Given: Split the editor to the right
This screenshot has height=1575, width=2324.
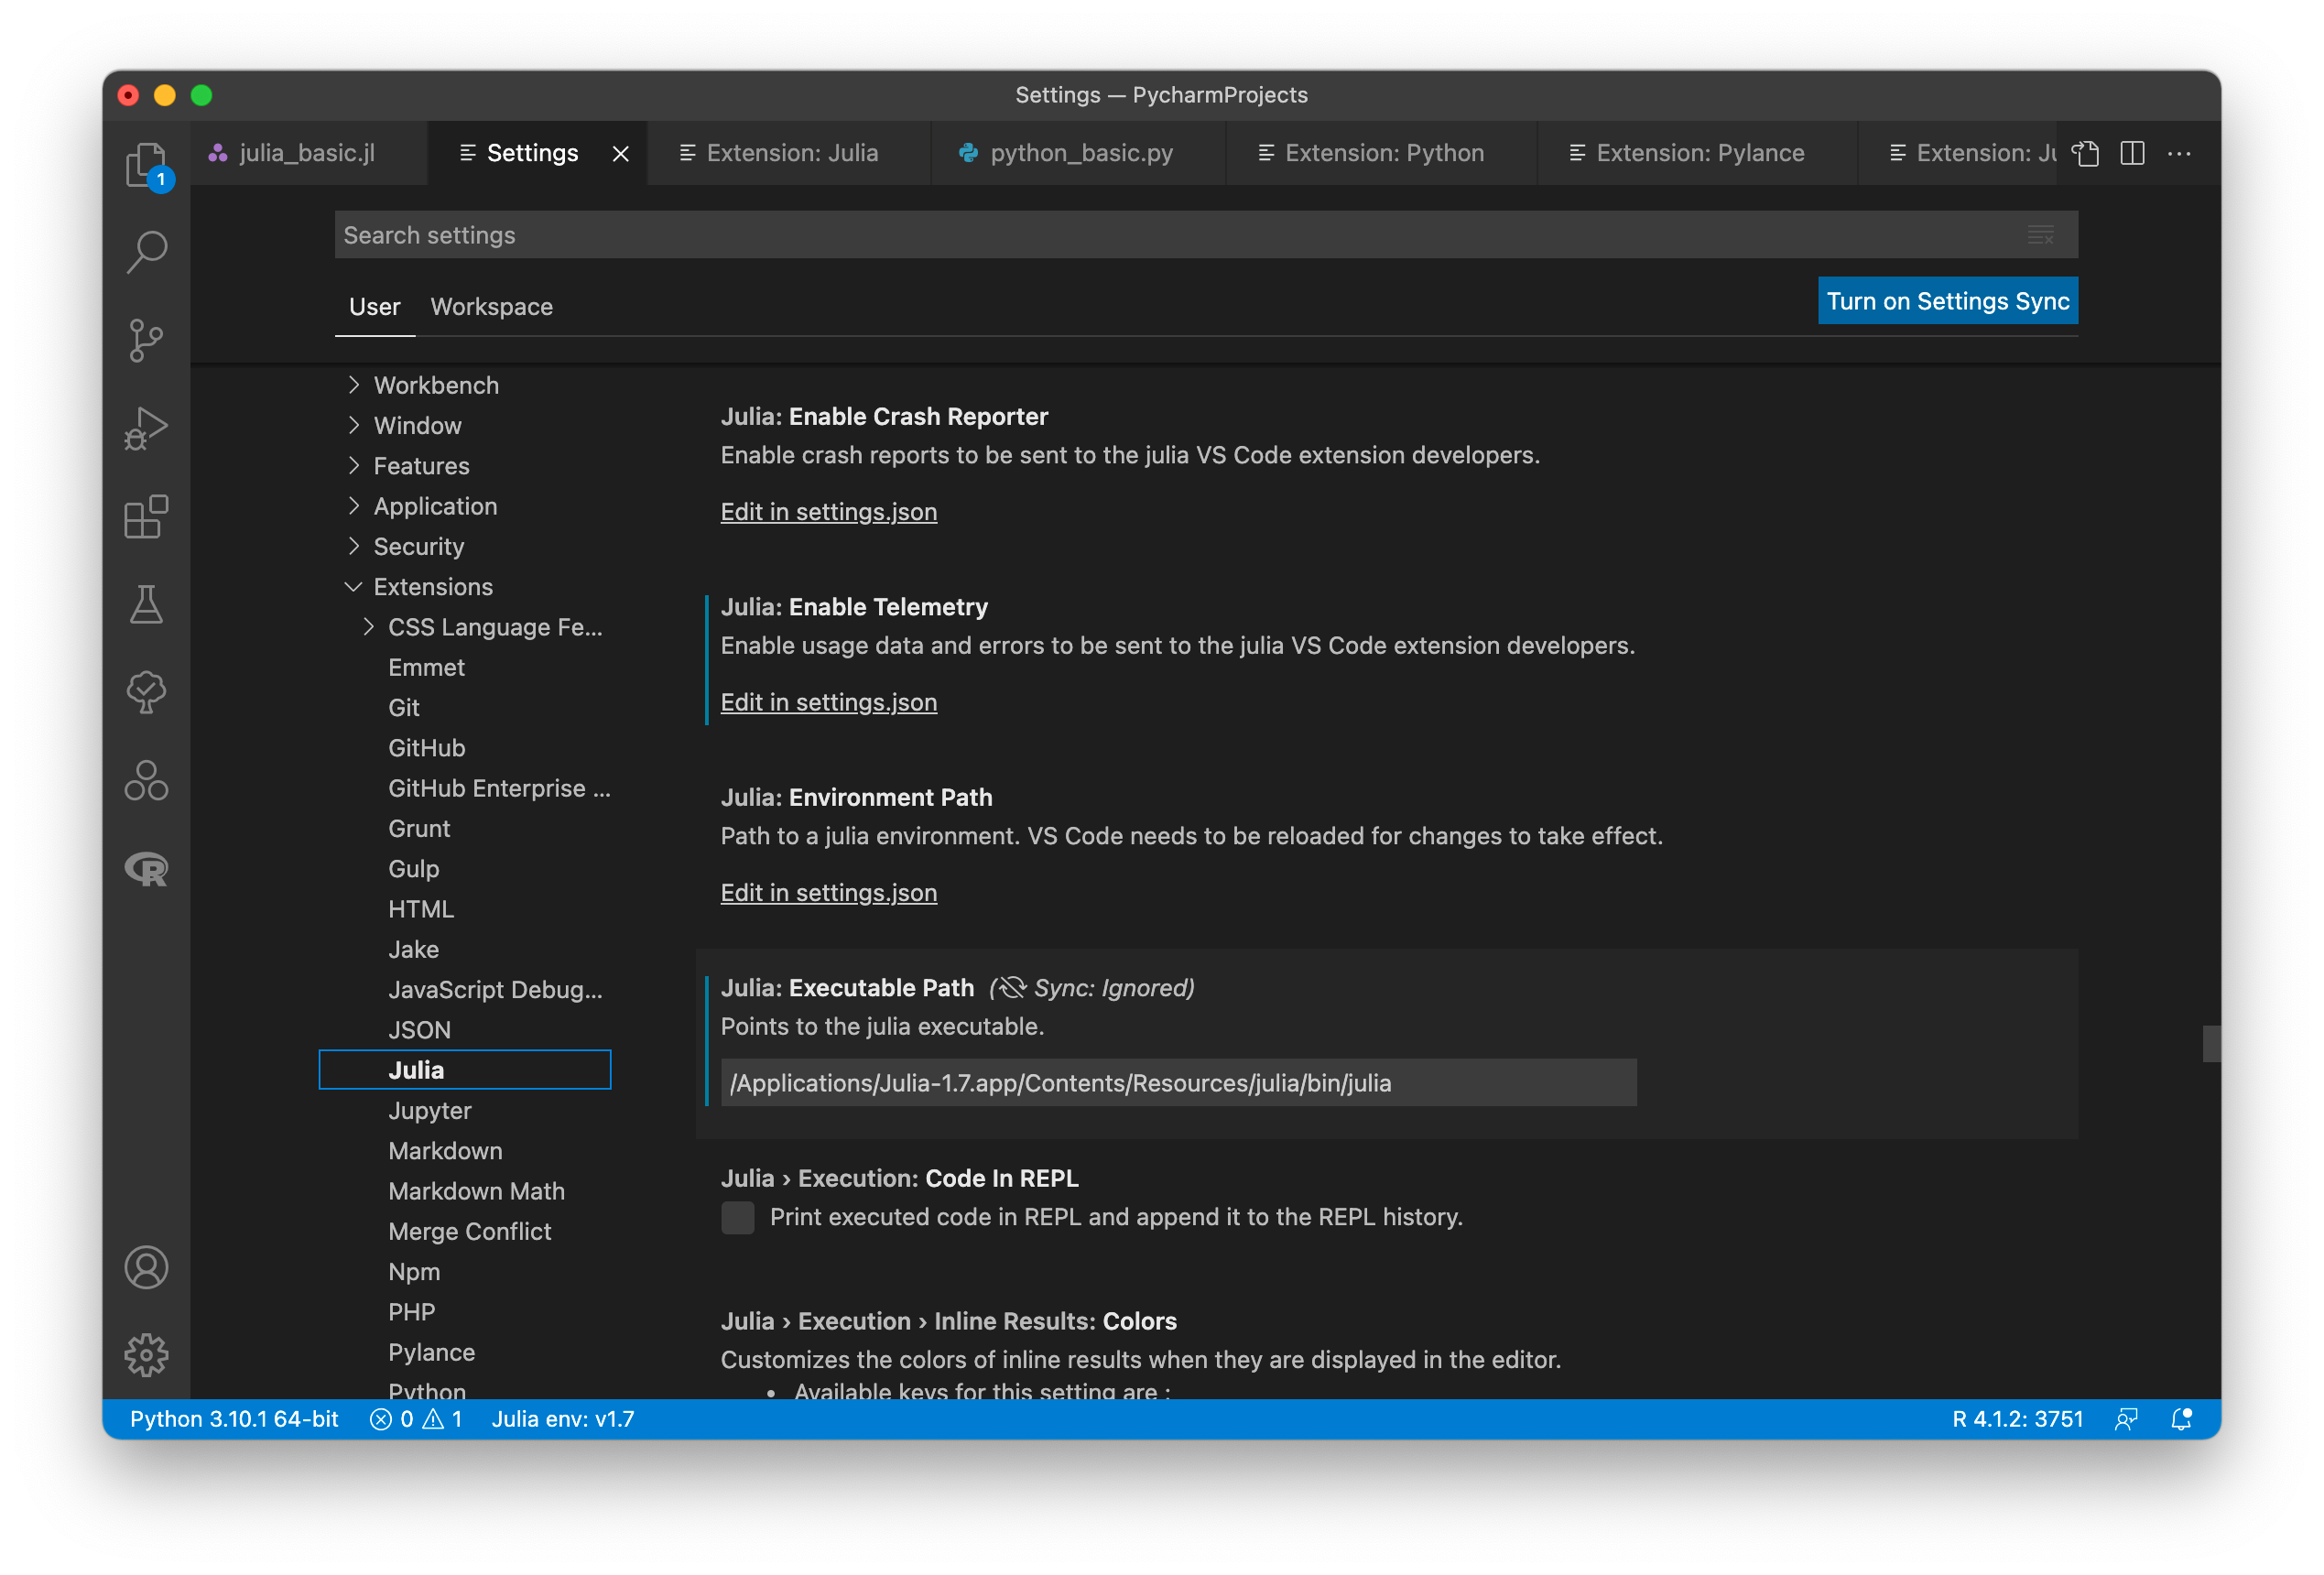Looking at the screenshot, I should 2131,153.
